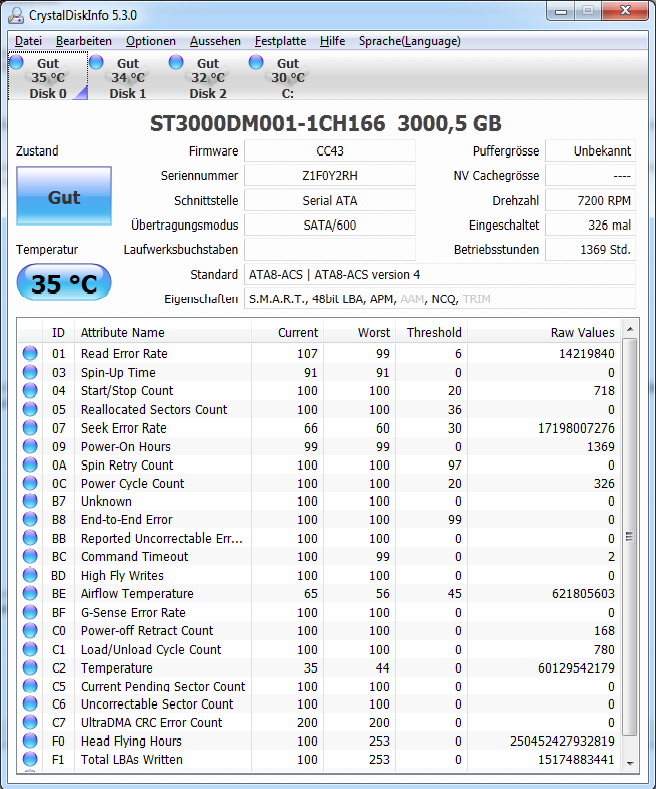The image size is (656, 789).
Task: Click the serial number field Z1F0Y2RH
Action: 330,176
